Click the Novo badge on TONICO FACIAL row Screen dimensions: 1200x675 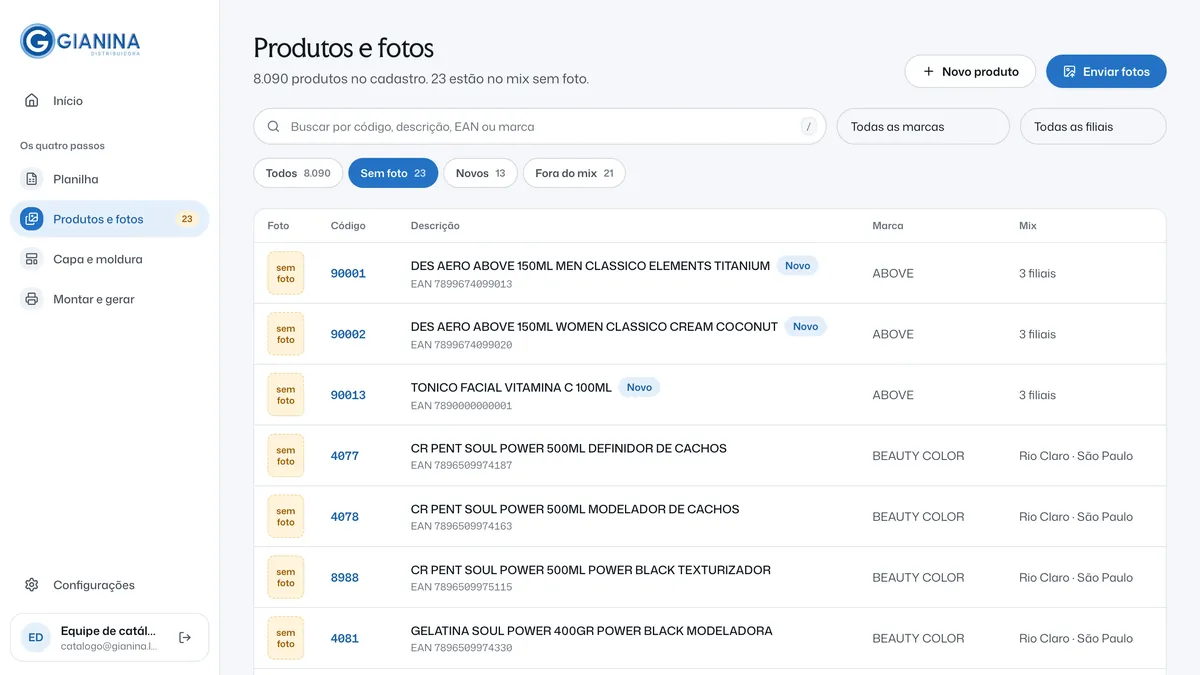[639, 387]
